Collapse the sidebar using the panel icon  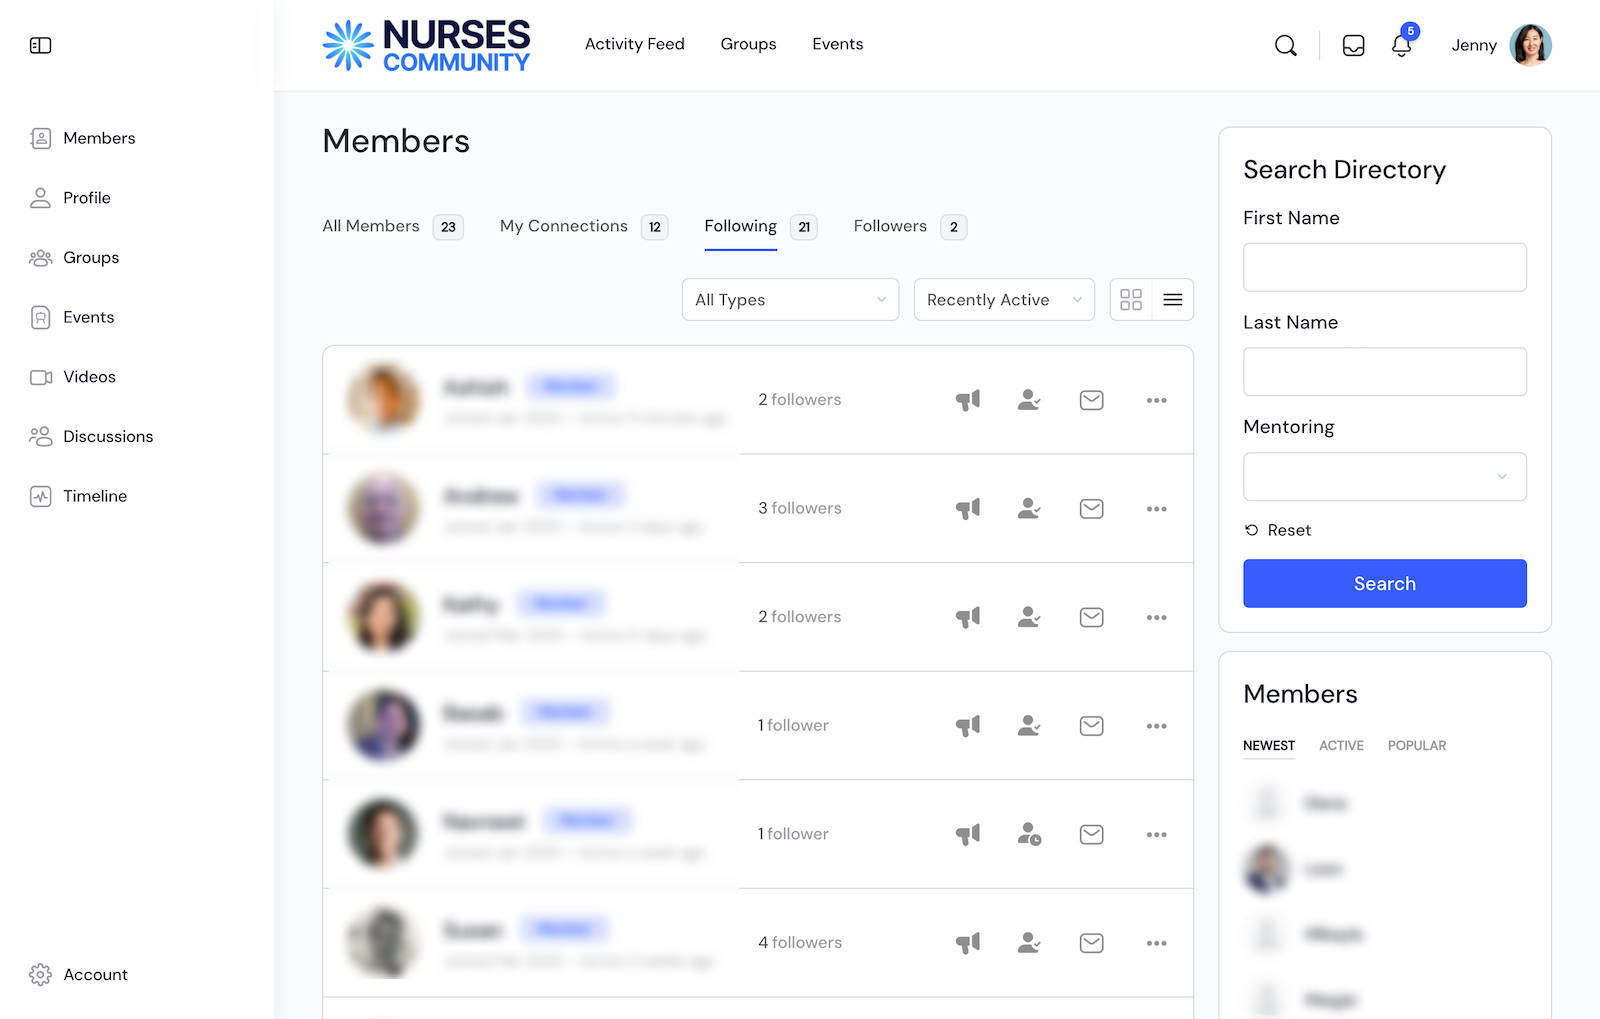[40, 45]
